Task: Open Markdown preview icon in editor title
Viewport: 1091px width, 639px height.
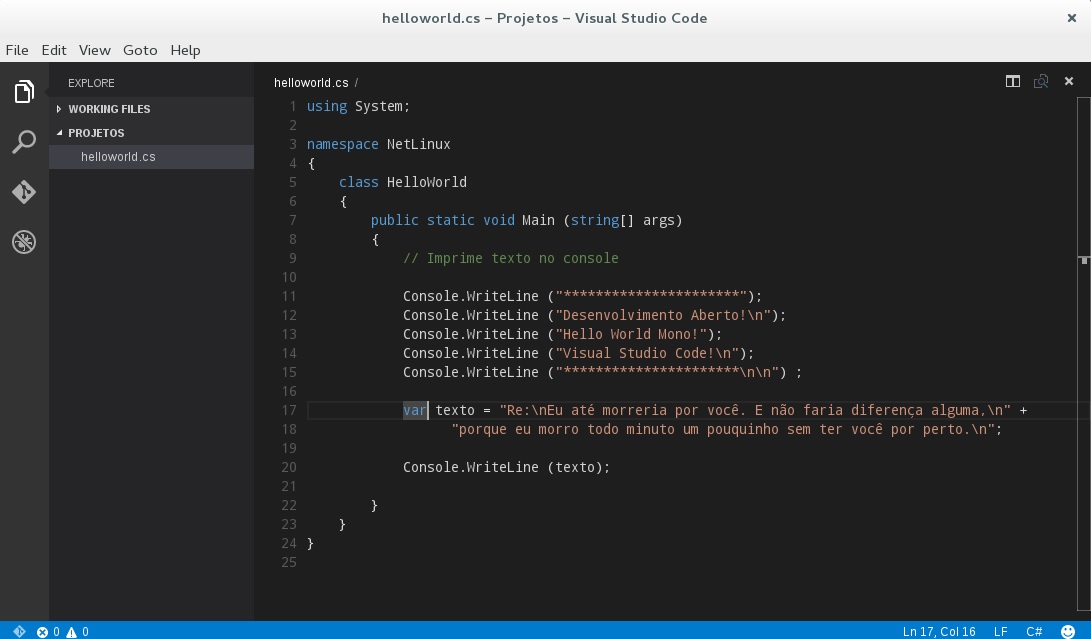Action: pos(1041,81)
